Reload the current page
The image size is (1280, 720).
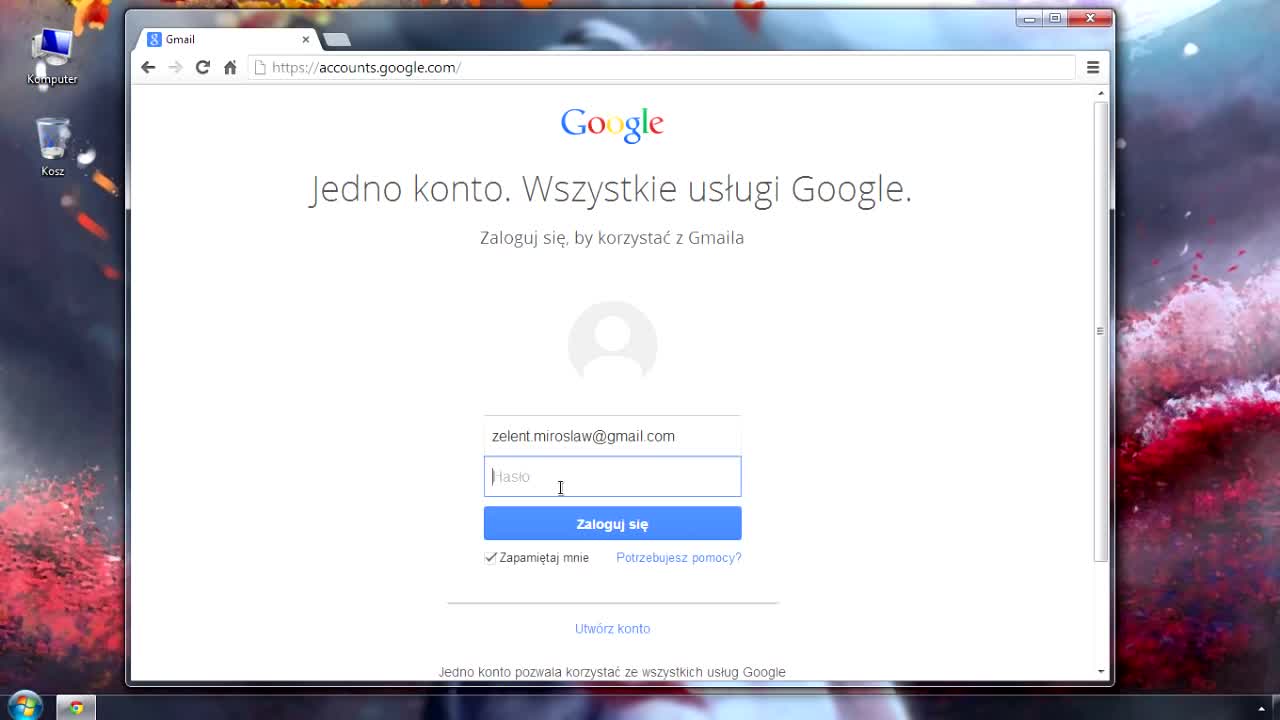tap(203, 67)
